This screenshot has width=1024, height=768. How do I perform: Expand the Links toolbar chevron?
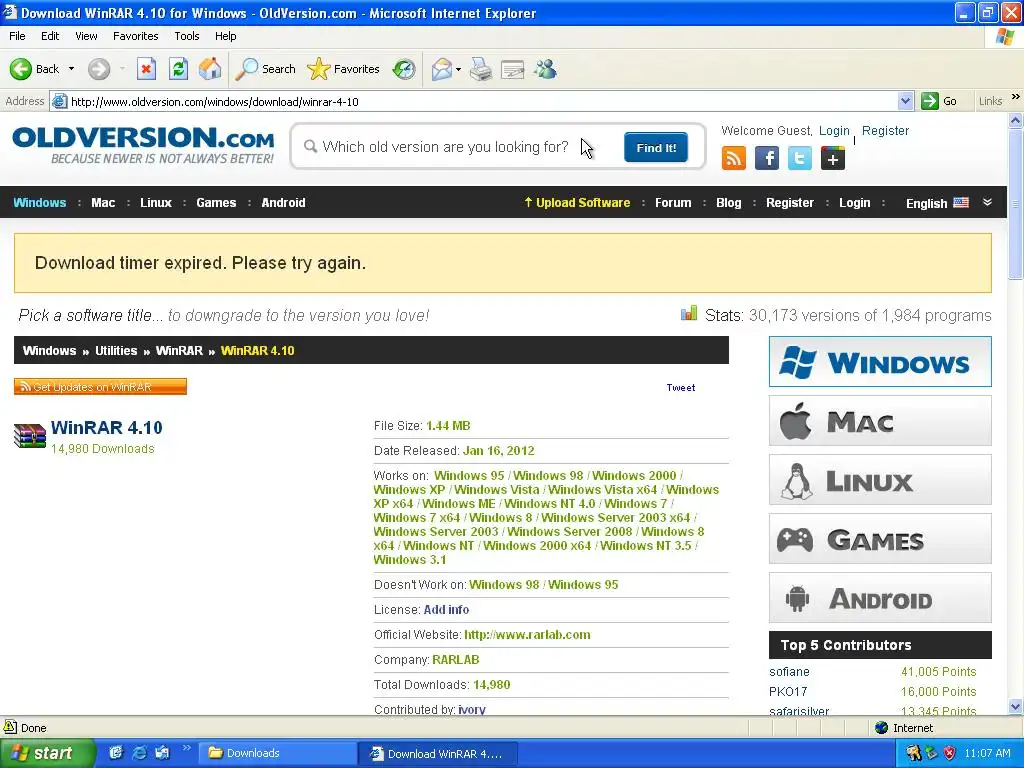click(1016, 97)
